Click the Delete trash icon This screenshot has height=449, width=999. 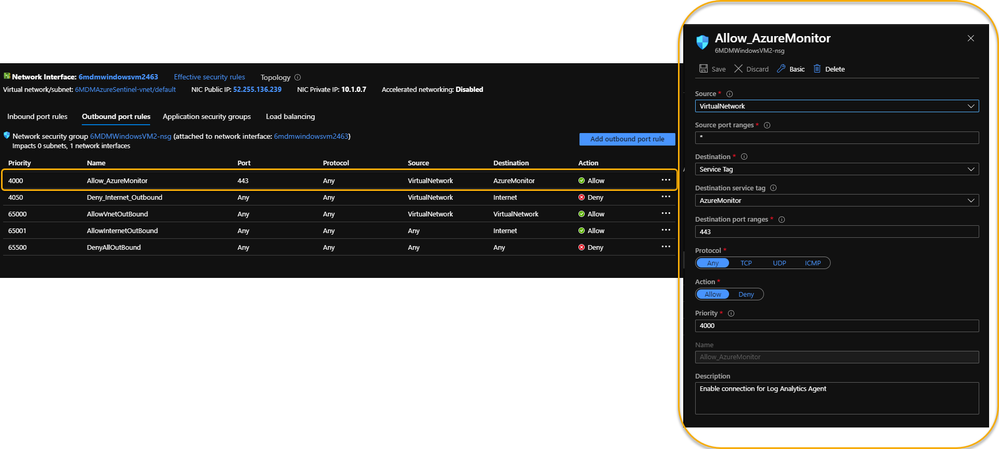click(817, 69)
